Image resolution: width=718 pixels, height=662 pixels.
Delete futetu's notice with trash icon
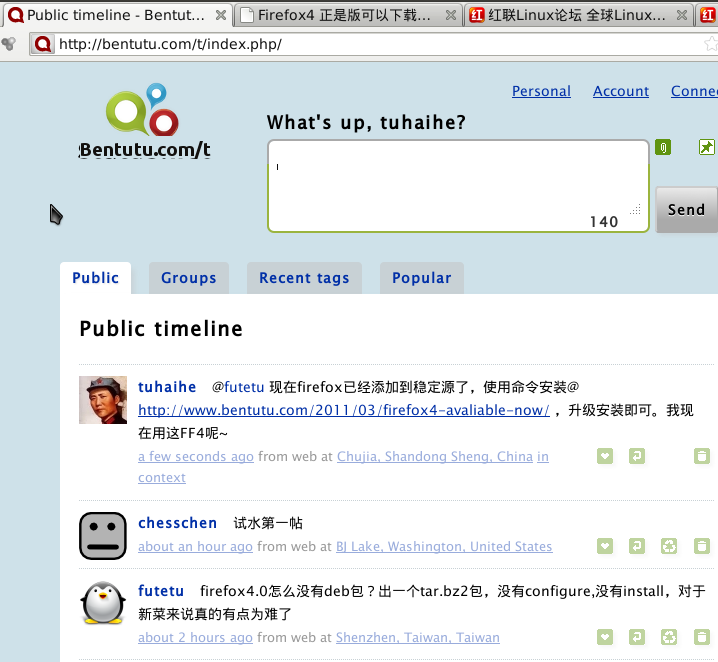pos(702,637)
